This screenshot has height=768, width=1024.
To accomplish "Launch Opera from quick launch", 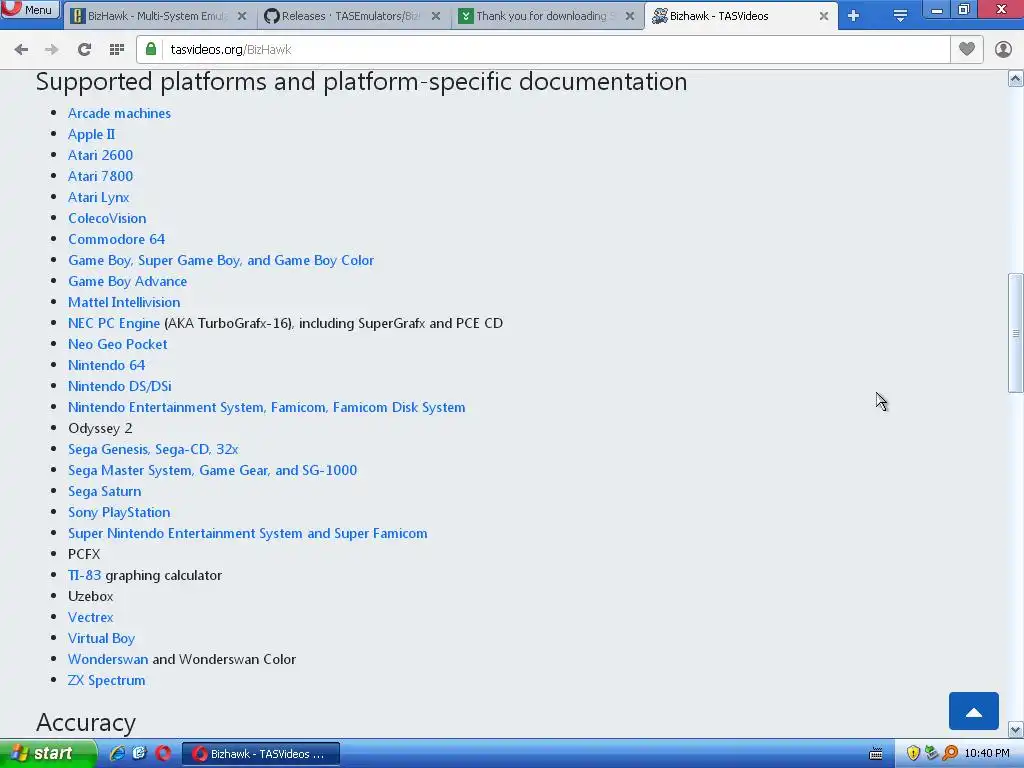I will [163, 754].
